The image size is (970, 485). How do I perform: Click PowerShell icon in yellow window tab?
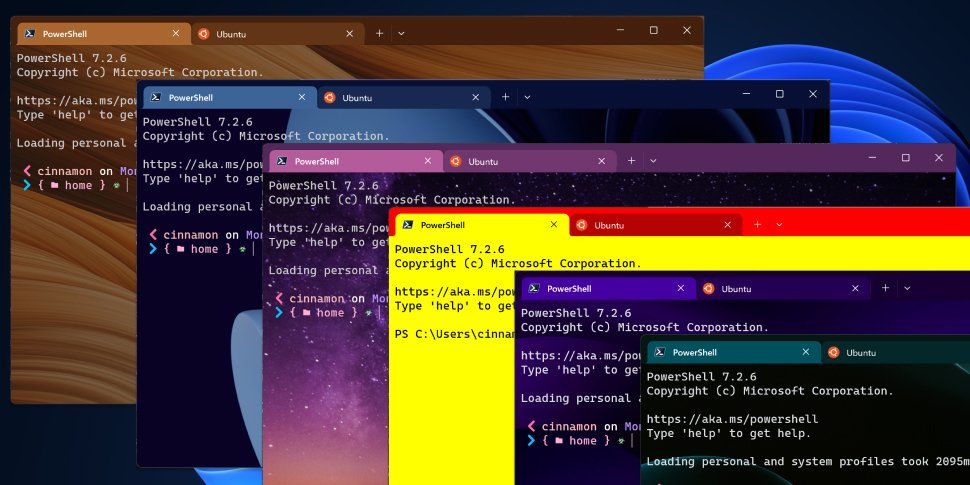point(408,225)
